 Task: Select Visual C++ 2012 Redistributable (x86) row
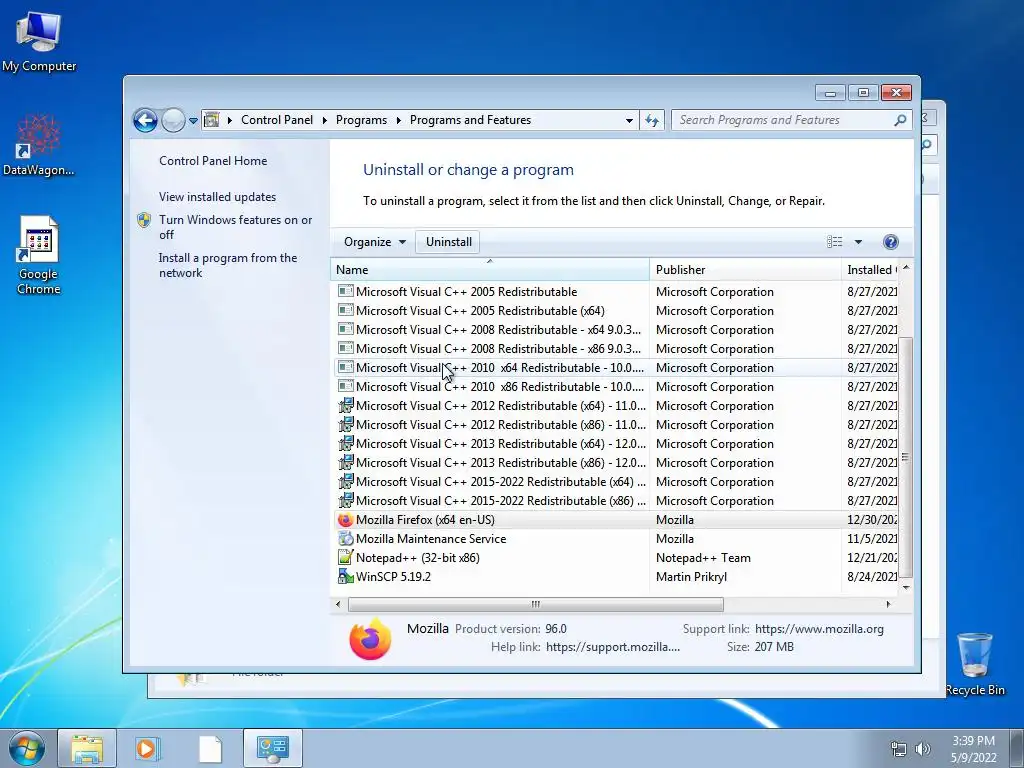pyautogui.click(x=616, y=424)
